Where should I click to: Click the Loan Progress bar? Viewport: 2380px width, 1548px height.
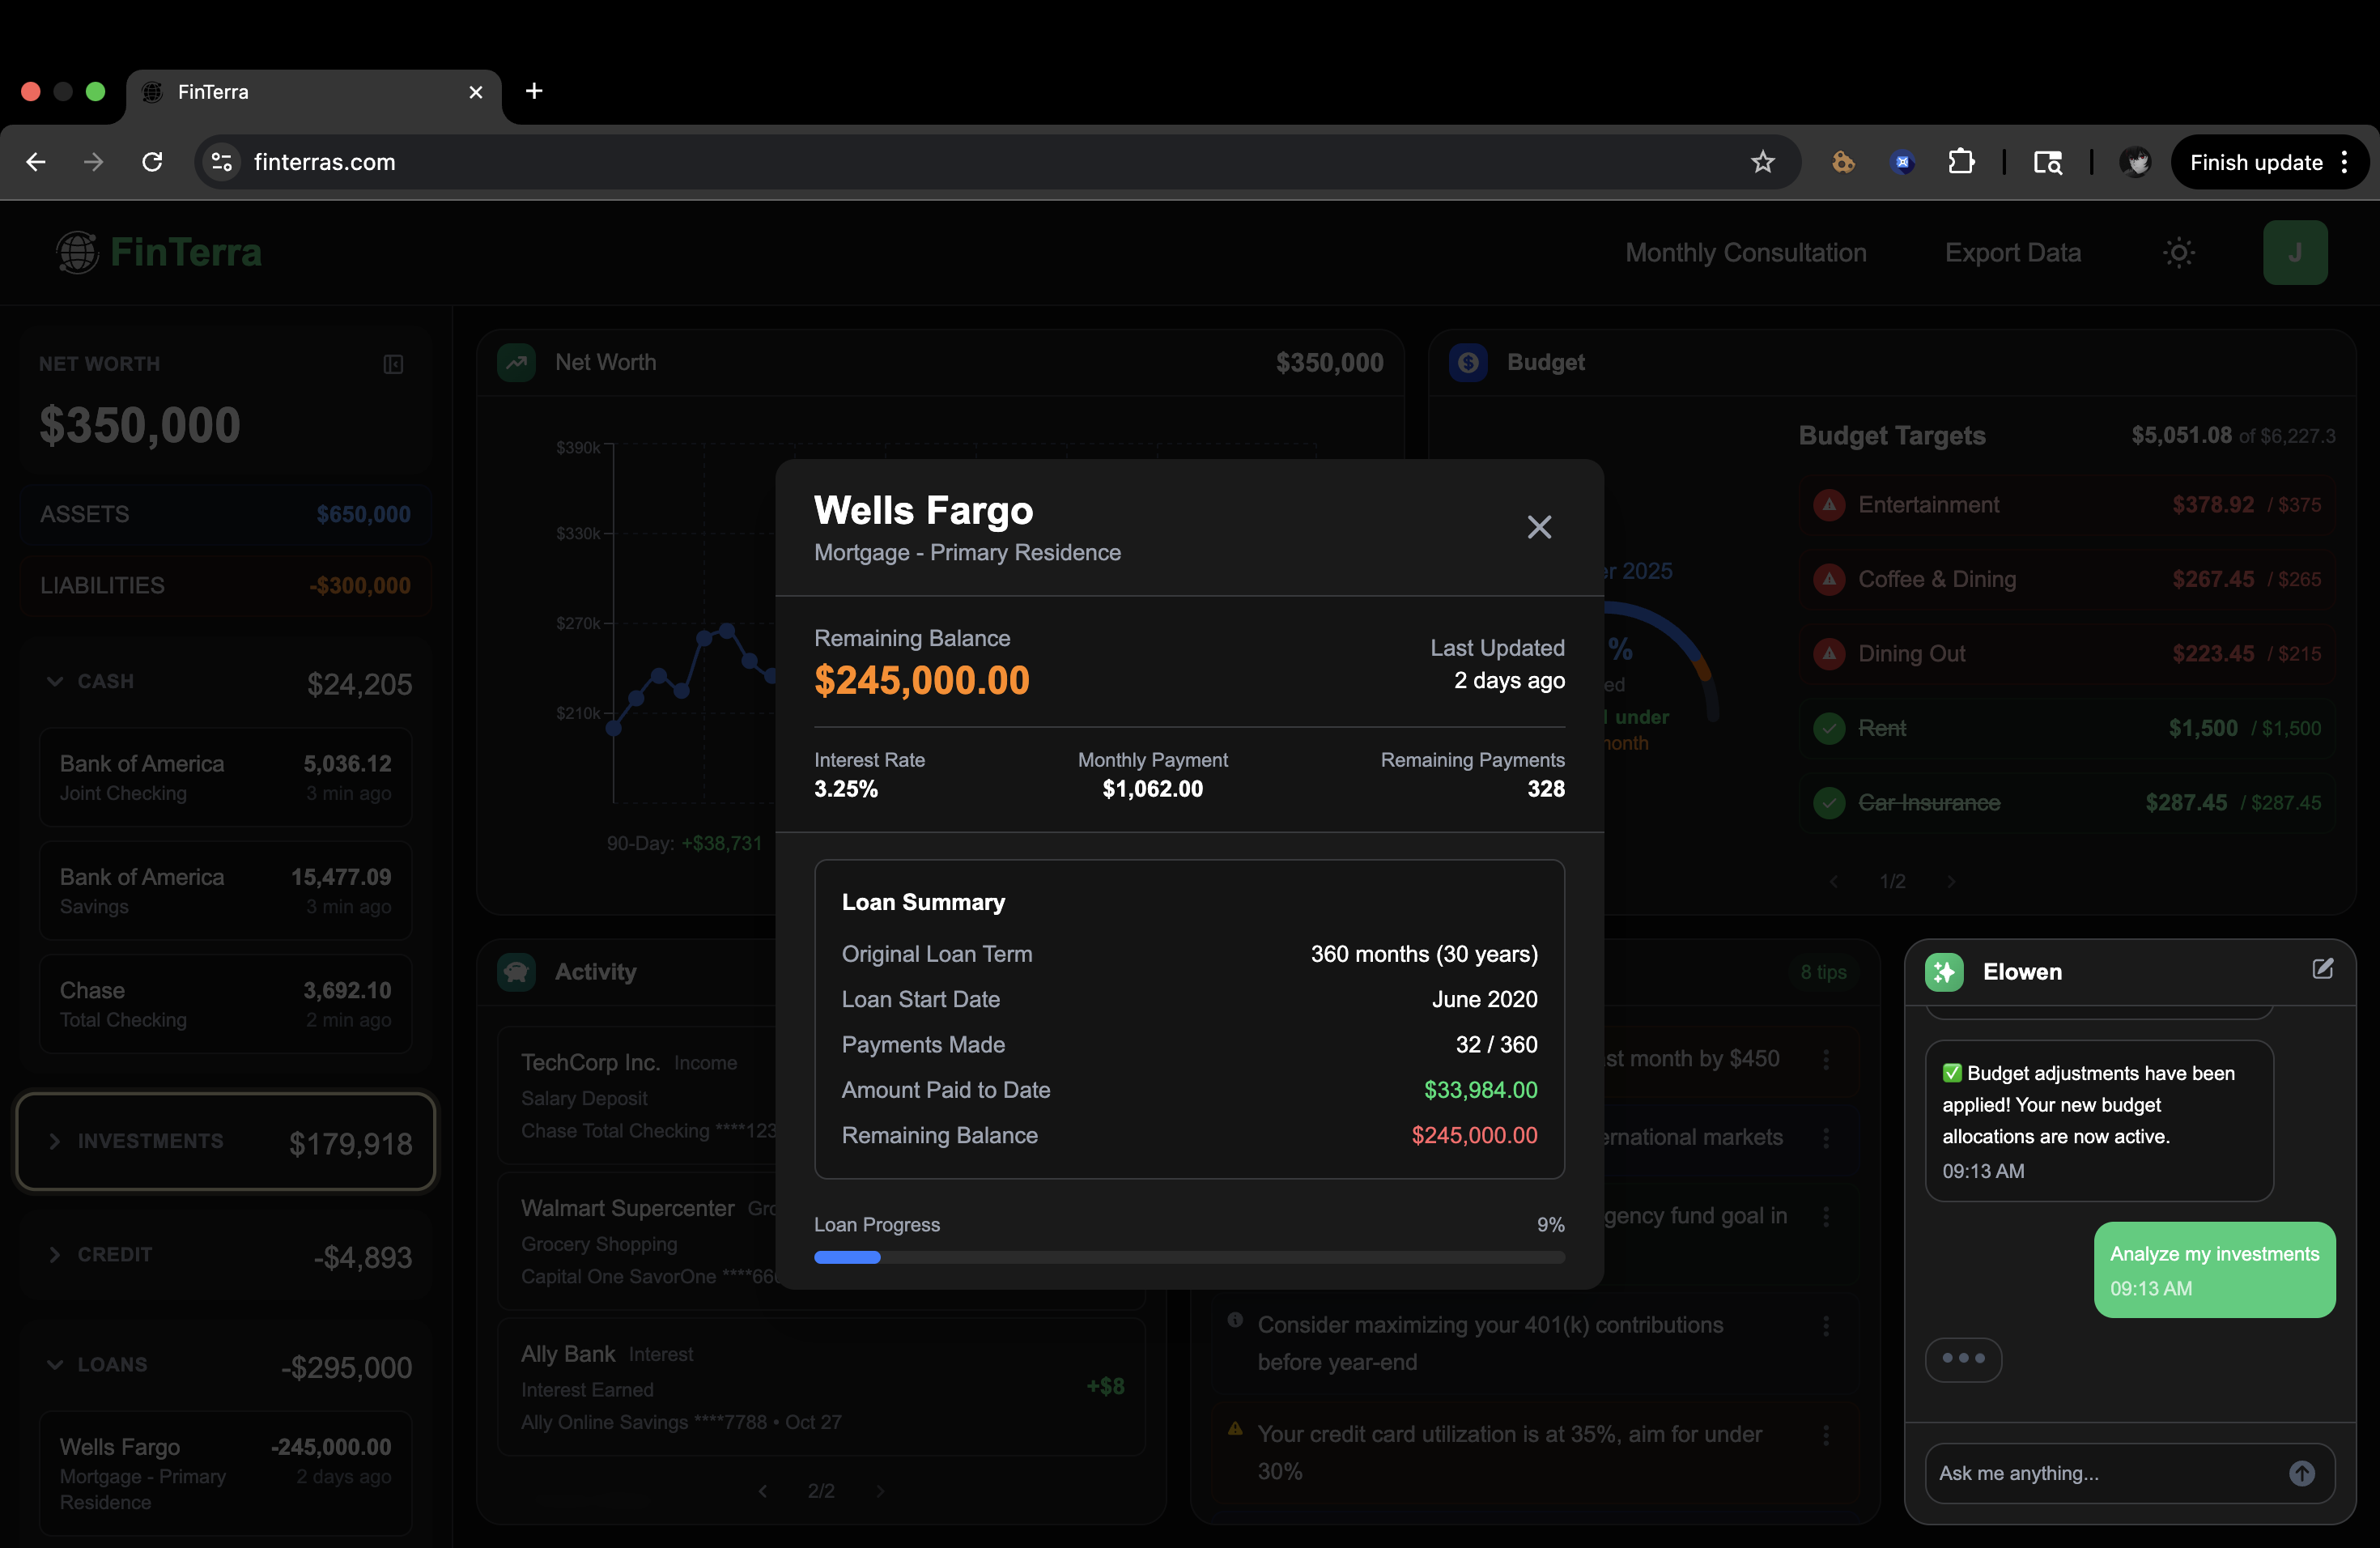[1189, 1258]
